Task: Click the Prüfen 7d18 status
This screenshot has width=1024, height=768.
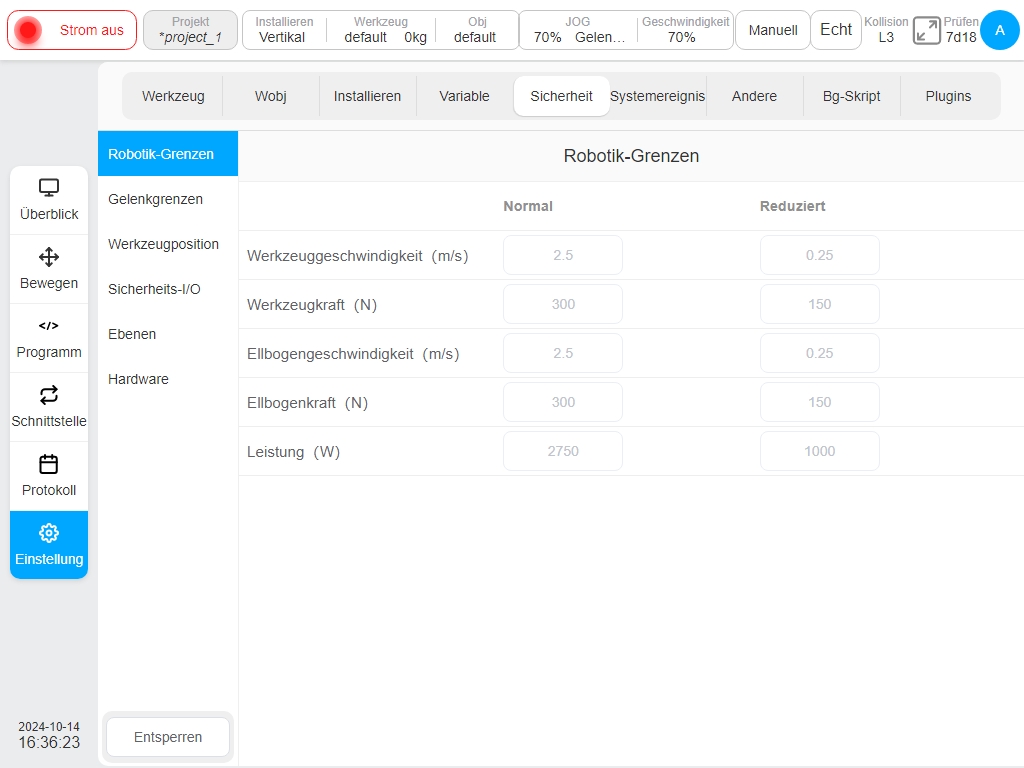Action: coord(961,30)
